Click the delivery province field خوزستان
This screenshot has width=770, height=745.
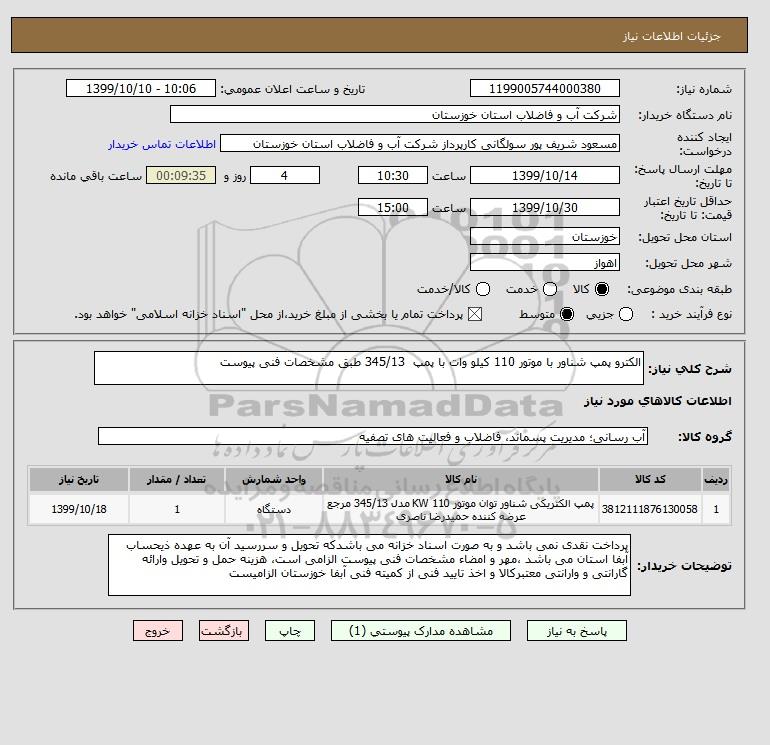pyautogui.click(x=545, y=237)
